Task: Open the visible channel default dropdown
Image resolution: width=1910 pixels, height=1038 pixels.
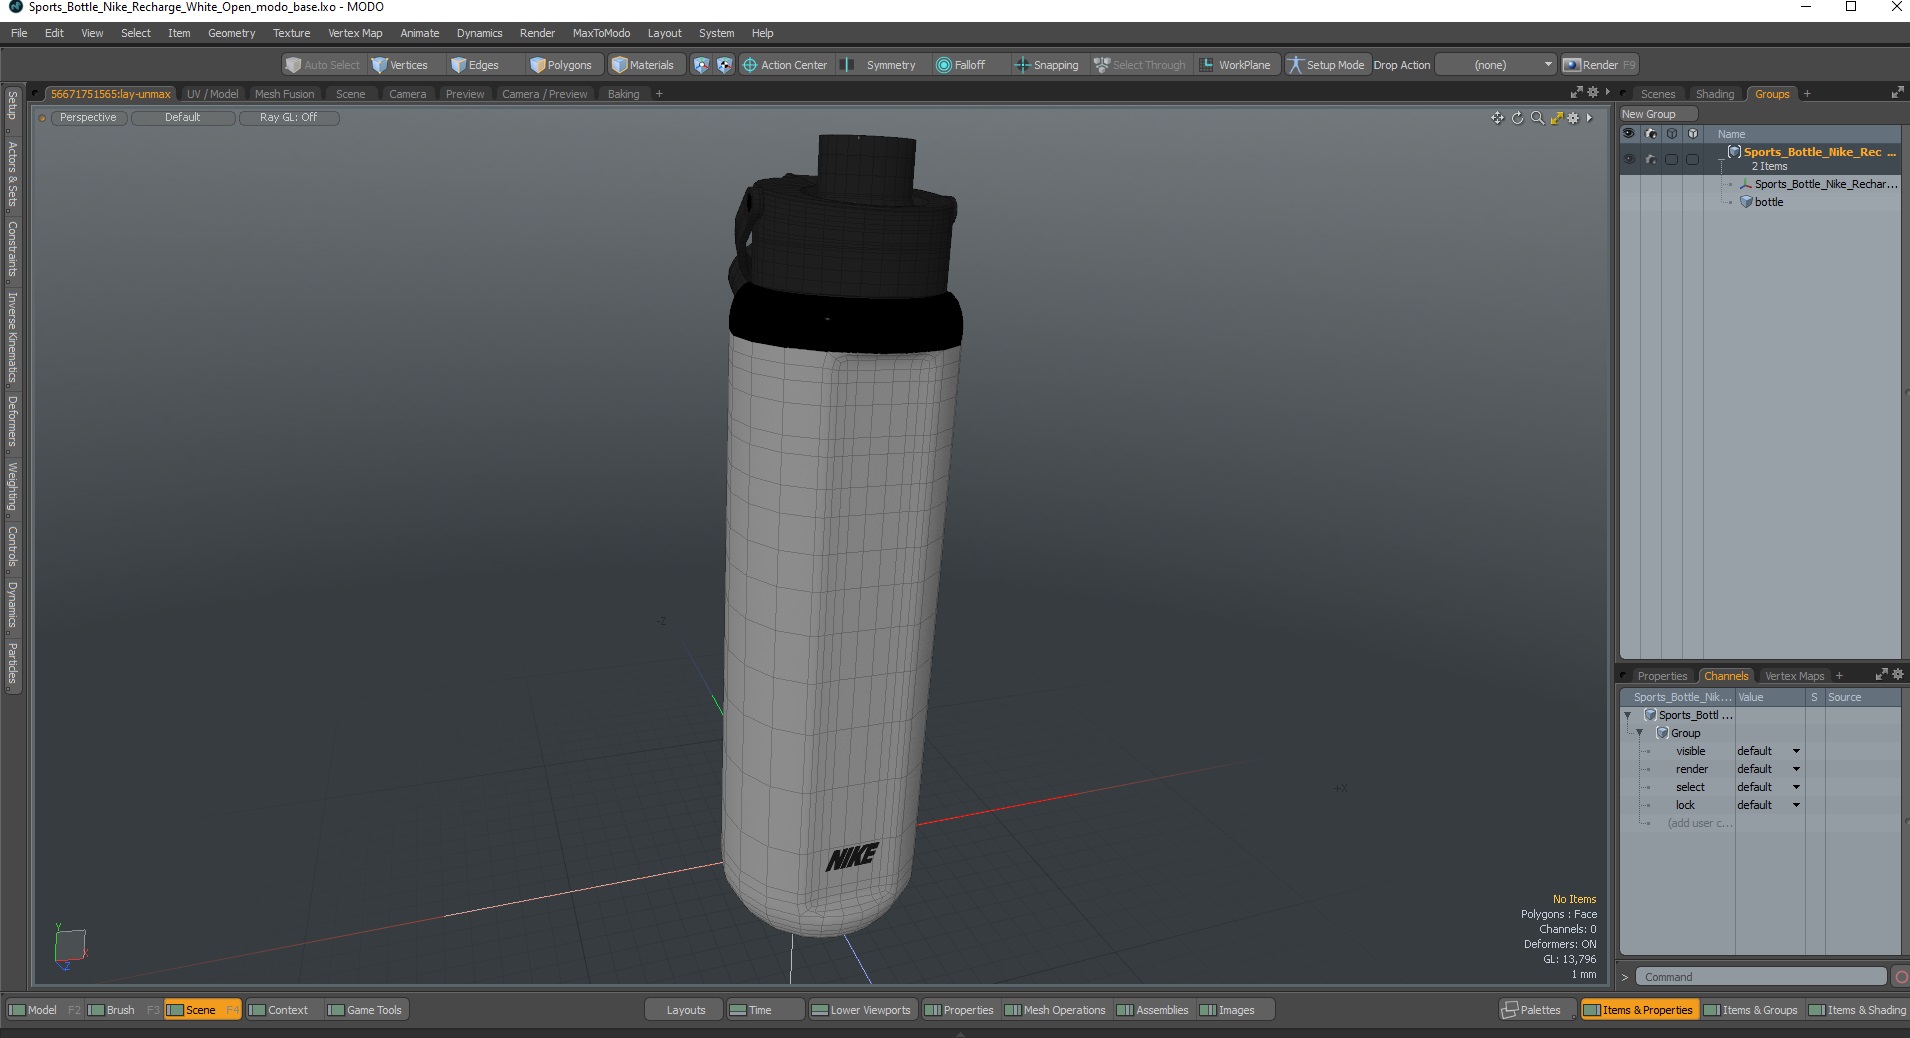Action: click(1768, 751)
